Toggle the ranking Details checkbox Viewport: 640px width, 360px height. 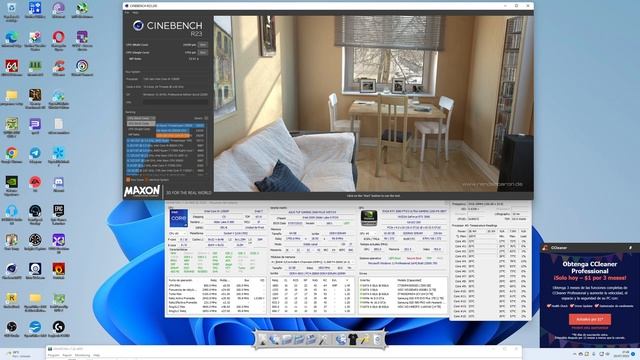(206, 118)
